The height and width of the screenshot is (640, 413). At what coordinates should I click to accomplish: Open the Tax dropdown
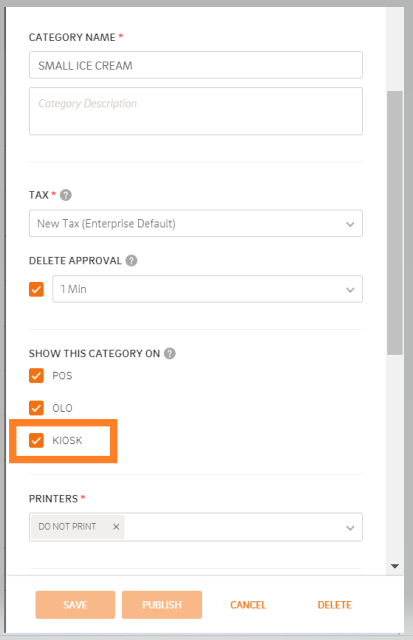[196, 223]
